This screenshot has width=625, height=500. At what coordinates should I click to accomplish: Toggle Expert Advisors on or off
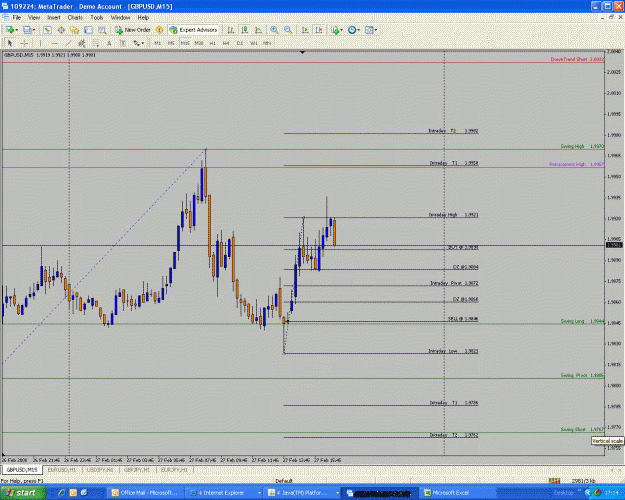194,30
